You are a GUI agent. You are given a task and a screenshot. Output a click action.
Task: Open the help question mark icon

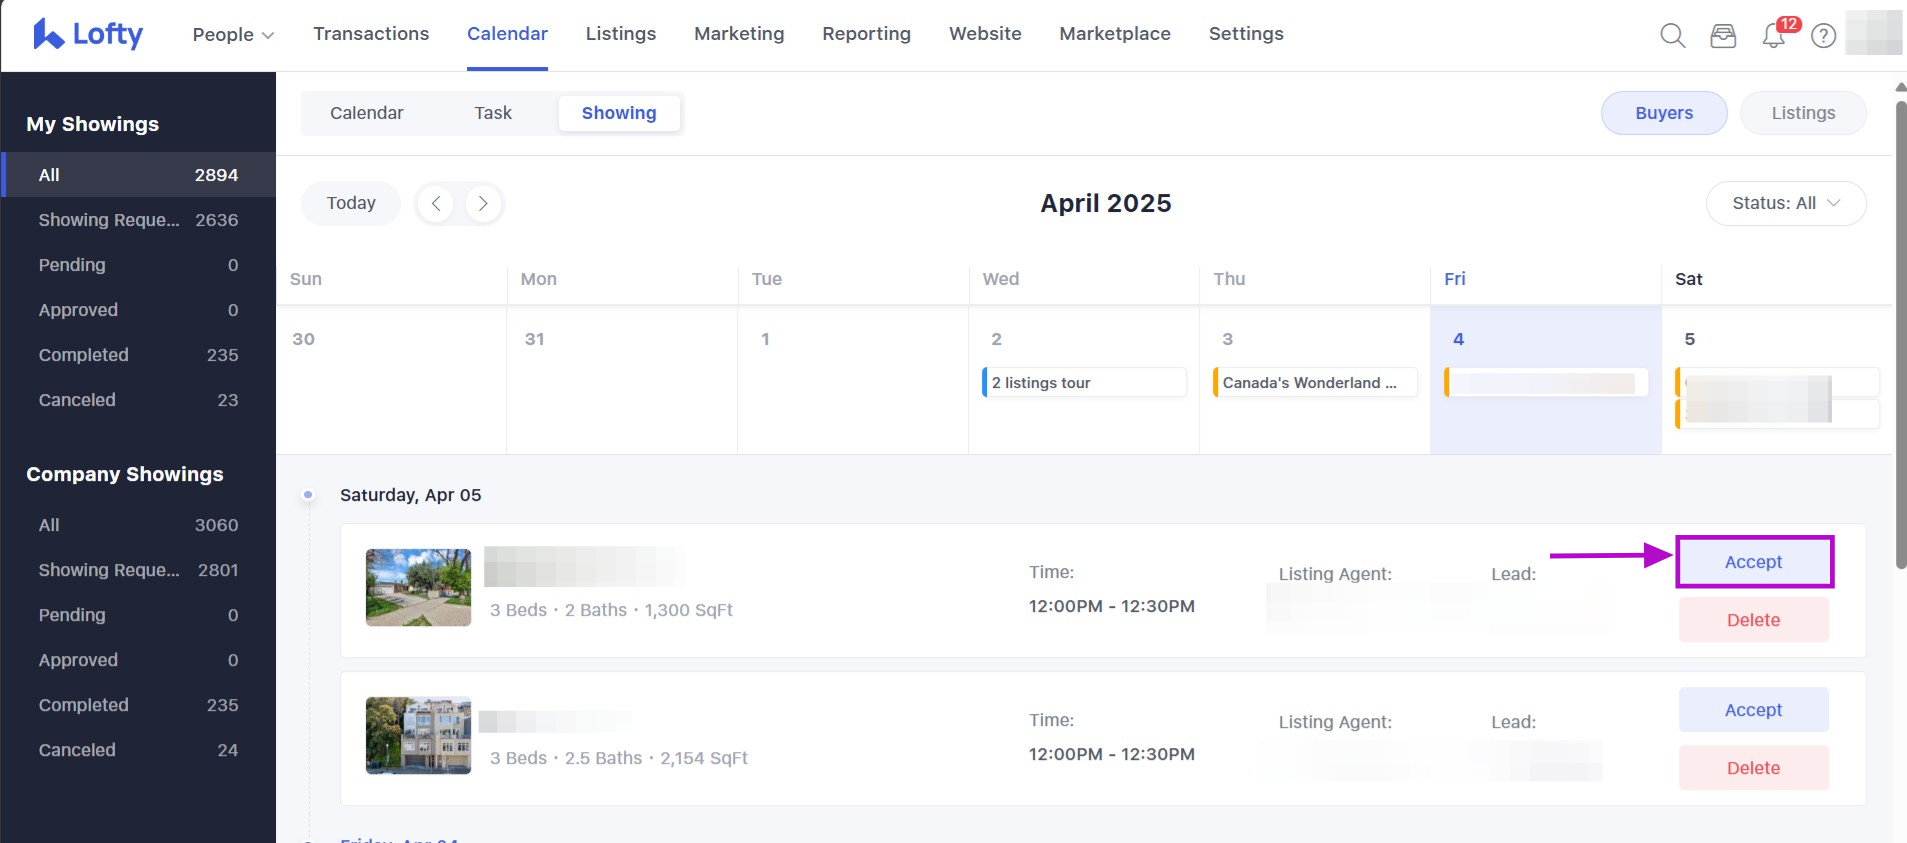coord(1824,36)
